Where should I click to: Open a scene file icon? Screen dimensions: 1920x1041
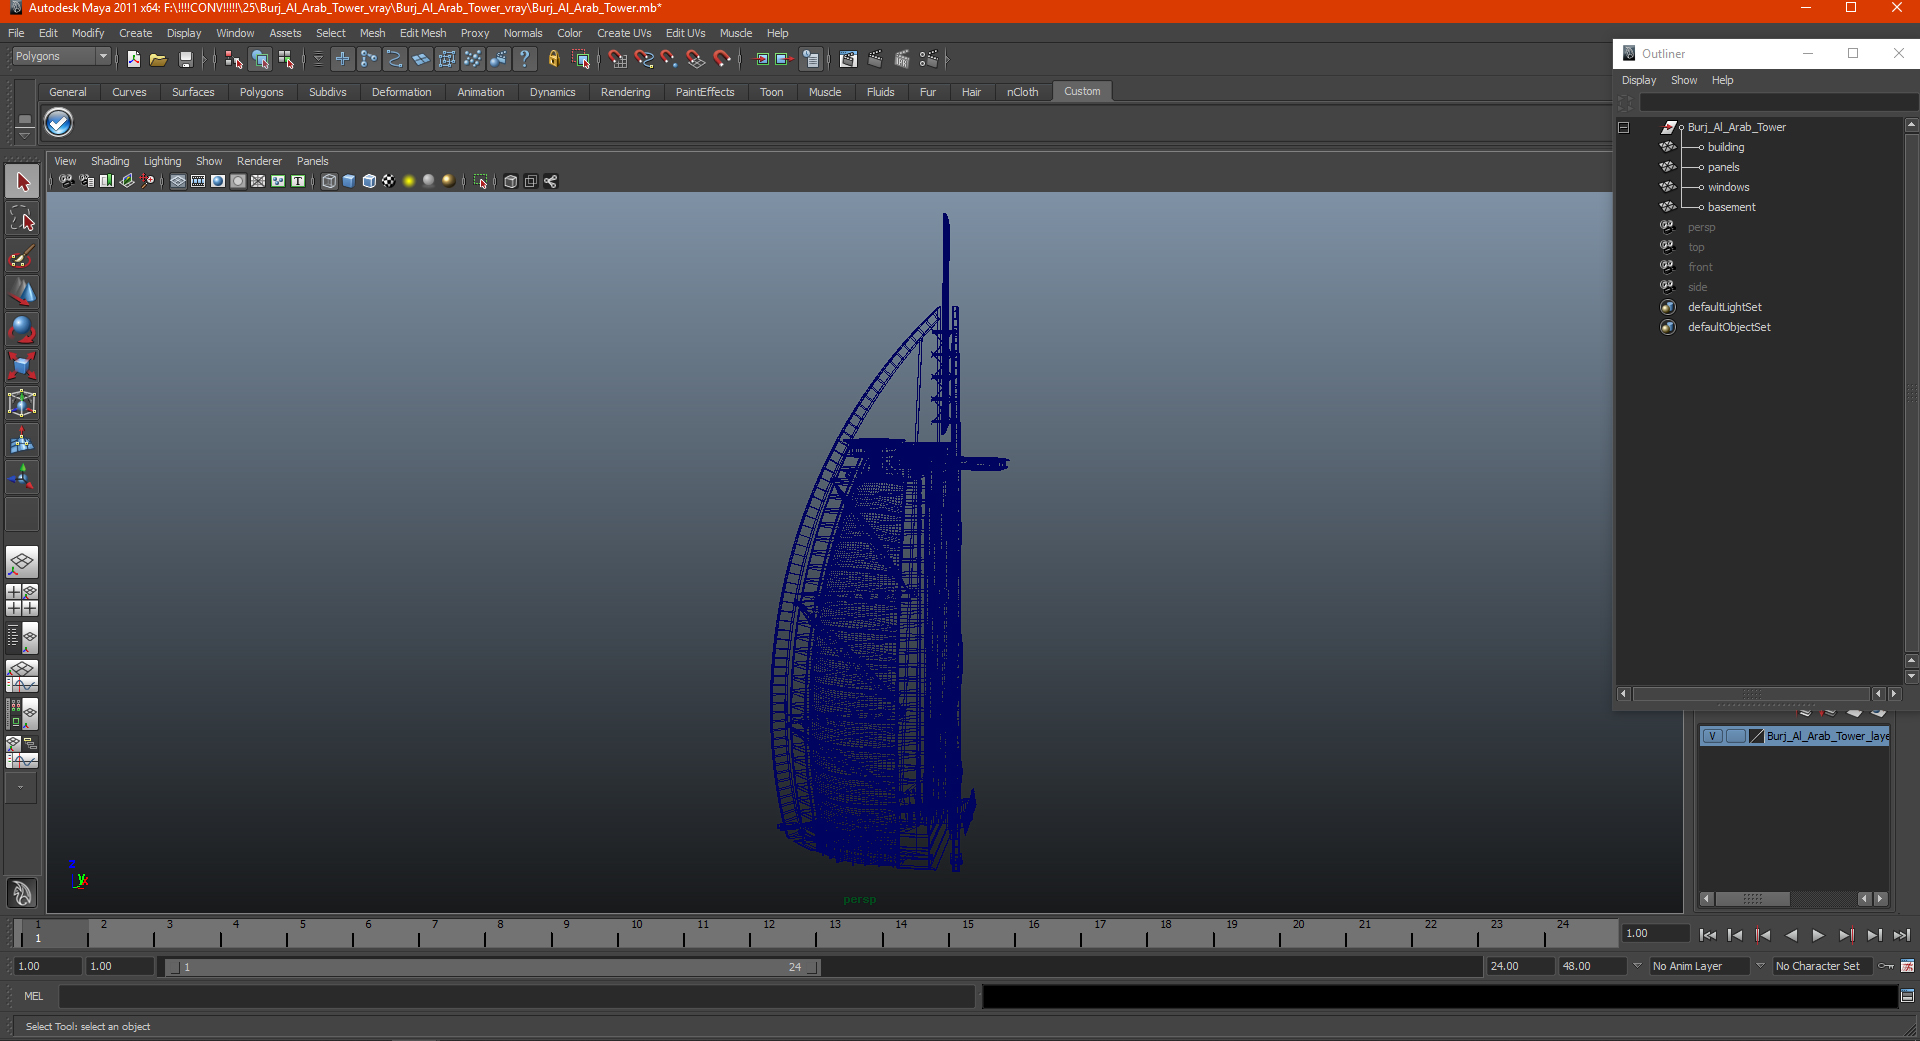coord(158,60)
